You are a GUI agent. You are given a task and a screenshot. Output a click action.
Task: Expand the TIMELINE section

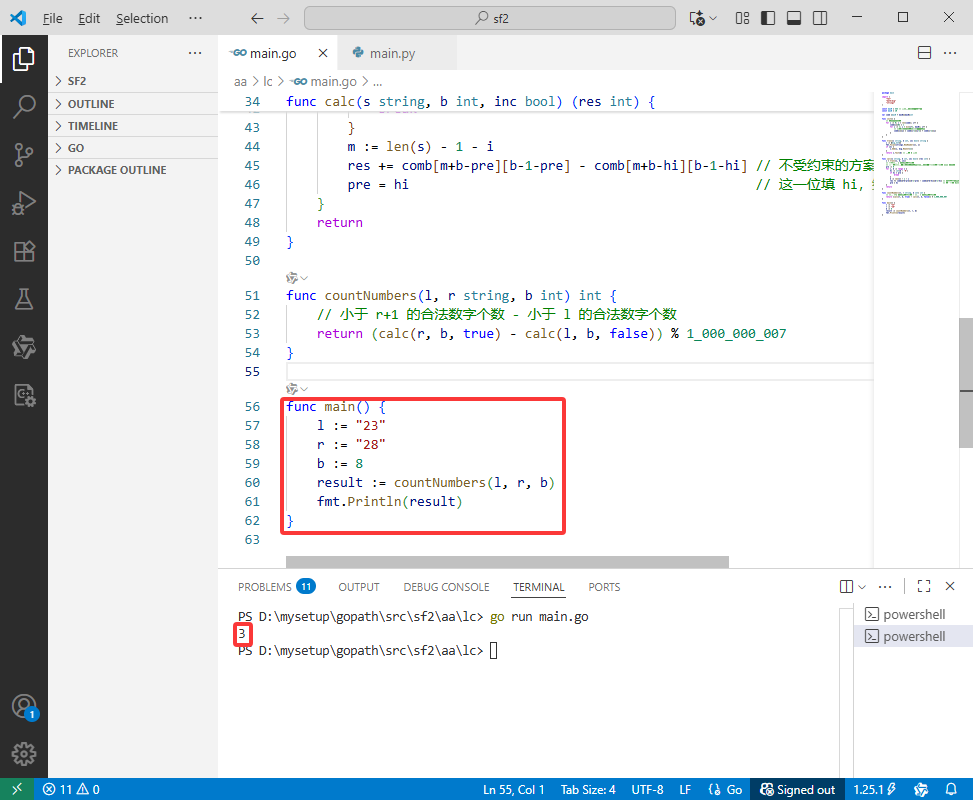coord(133,126)
